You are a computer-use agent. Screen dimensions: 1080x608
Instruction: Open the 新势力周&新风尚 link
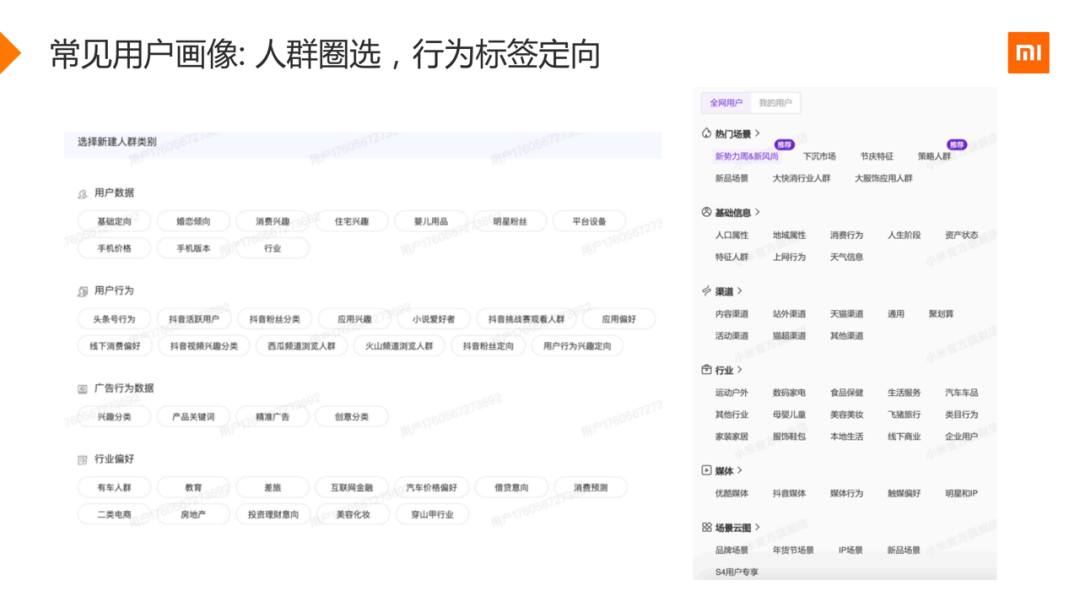[747, 156]
